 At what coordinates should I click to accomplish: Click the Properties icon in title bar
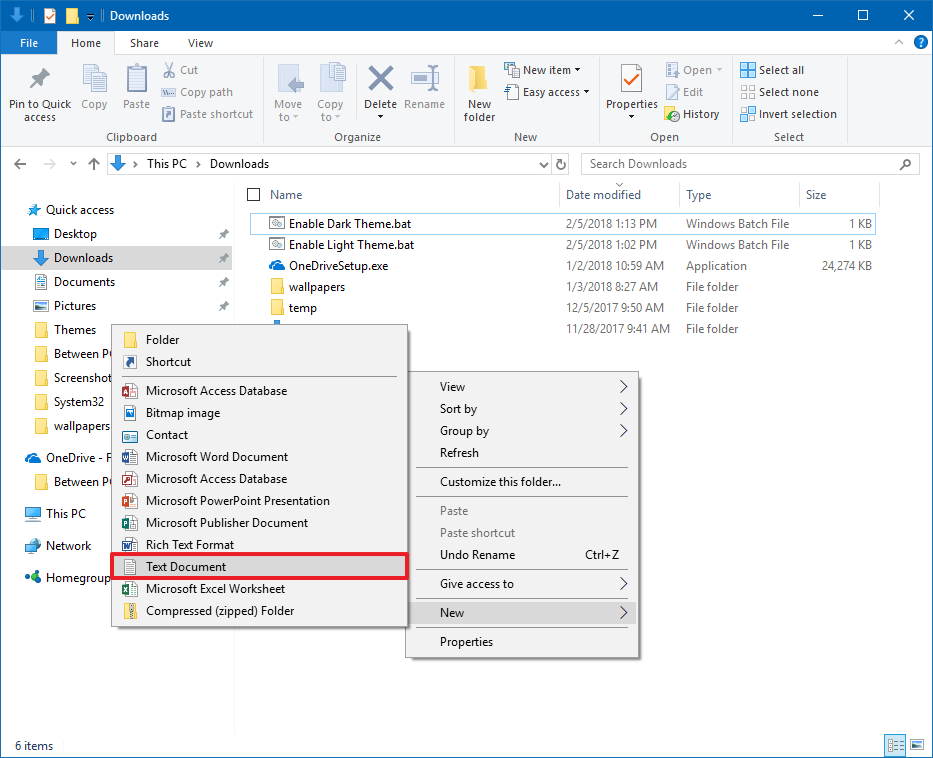(x=50, y=15)
